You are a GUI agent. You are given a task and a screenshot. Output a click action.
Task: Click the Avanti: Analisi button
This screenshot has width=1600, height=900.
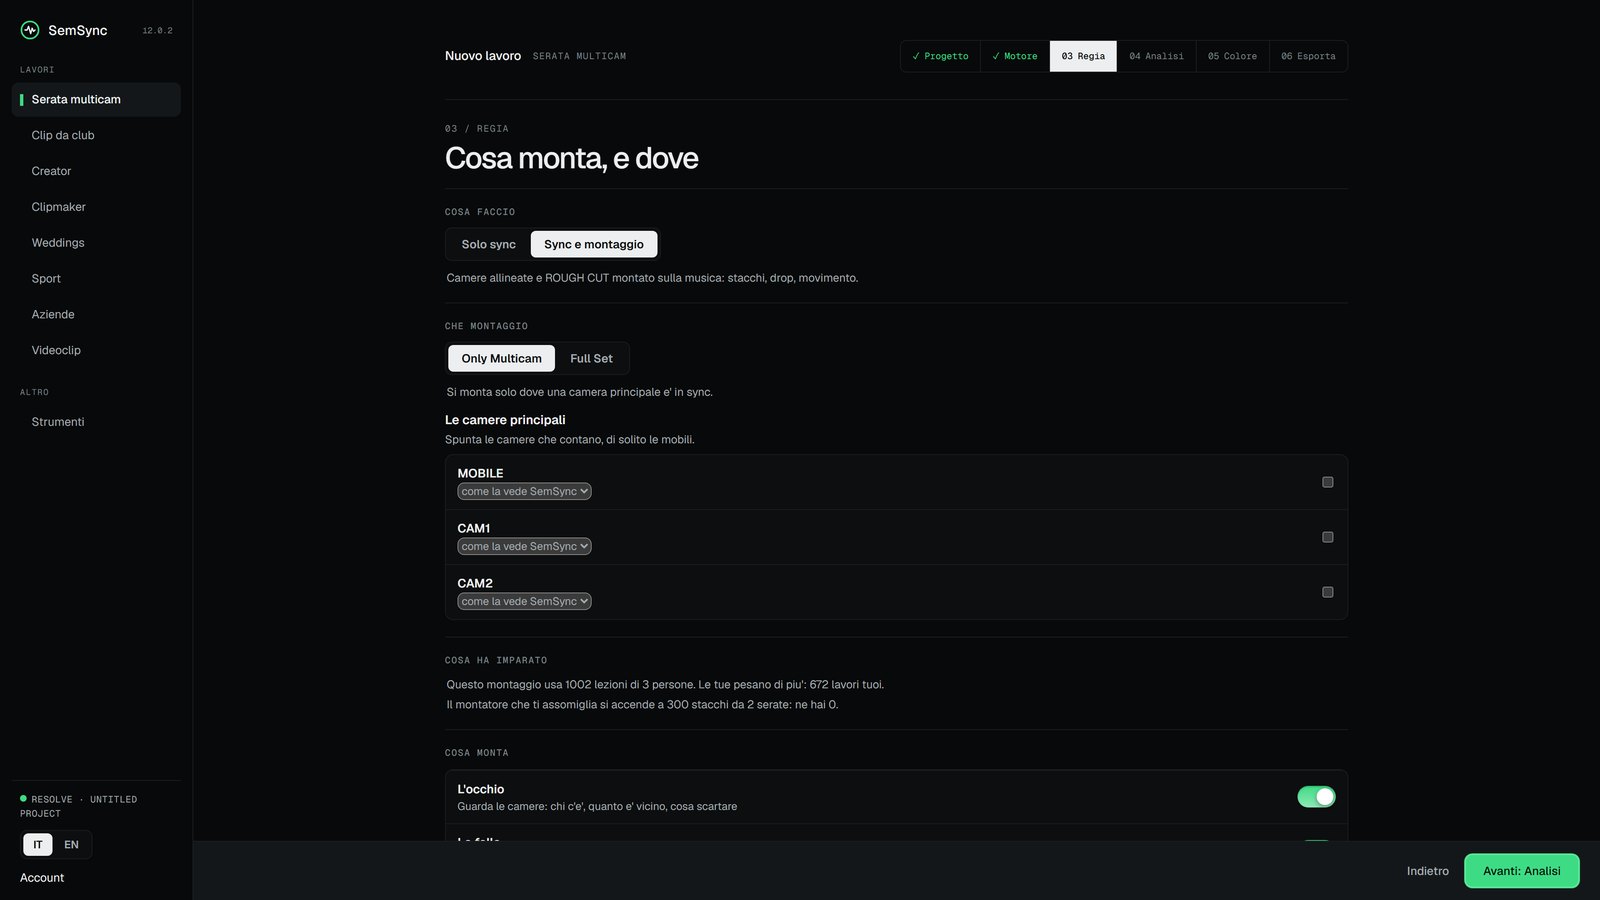(1521, 871)
